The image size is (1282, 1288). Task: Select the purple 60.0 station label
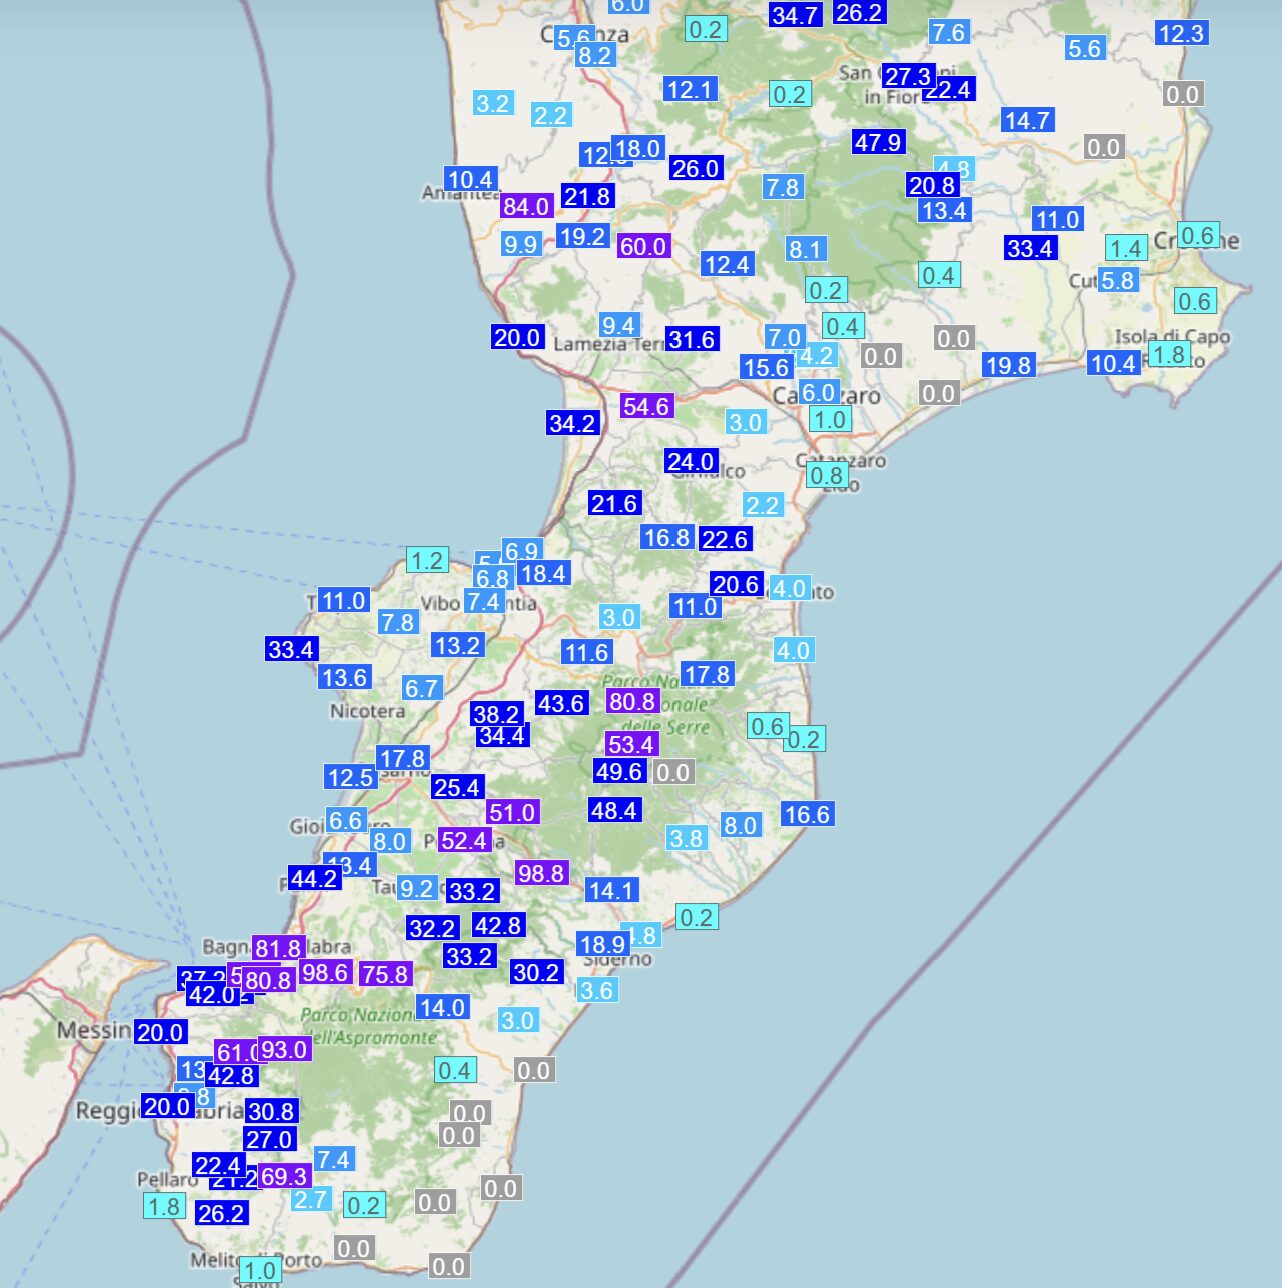pyautogui.click(x=642, y=246)
